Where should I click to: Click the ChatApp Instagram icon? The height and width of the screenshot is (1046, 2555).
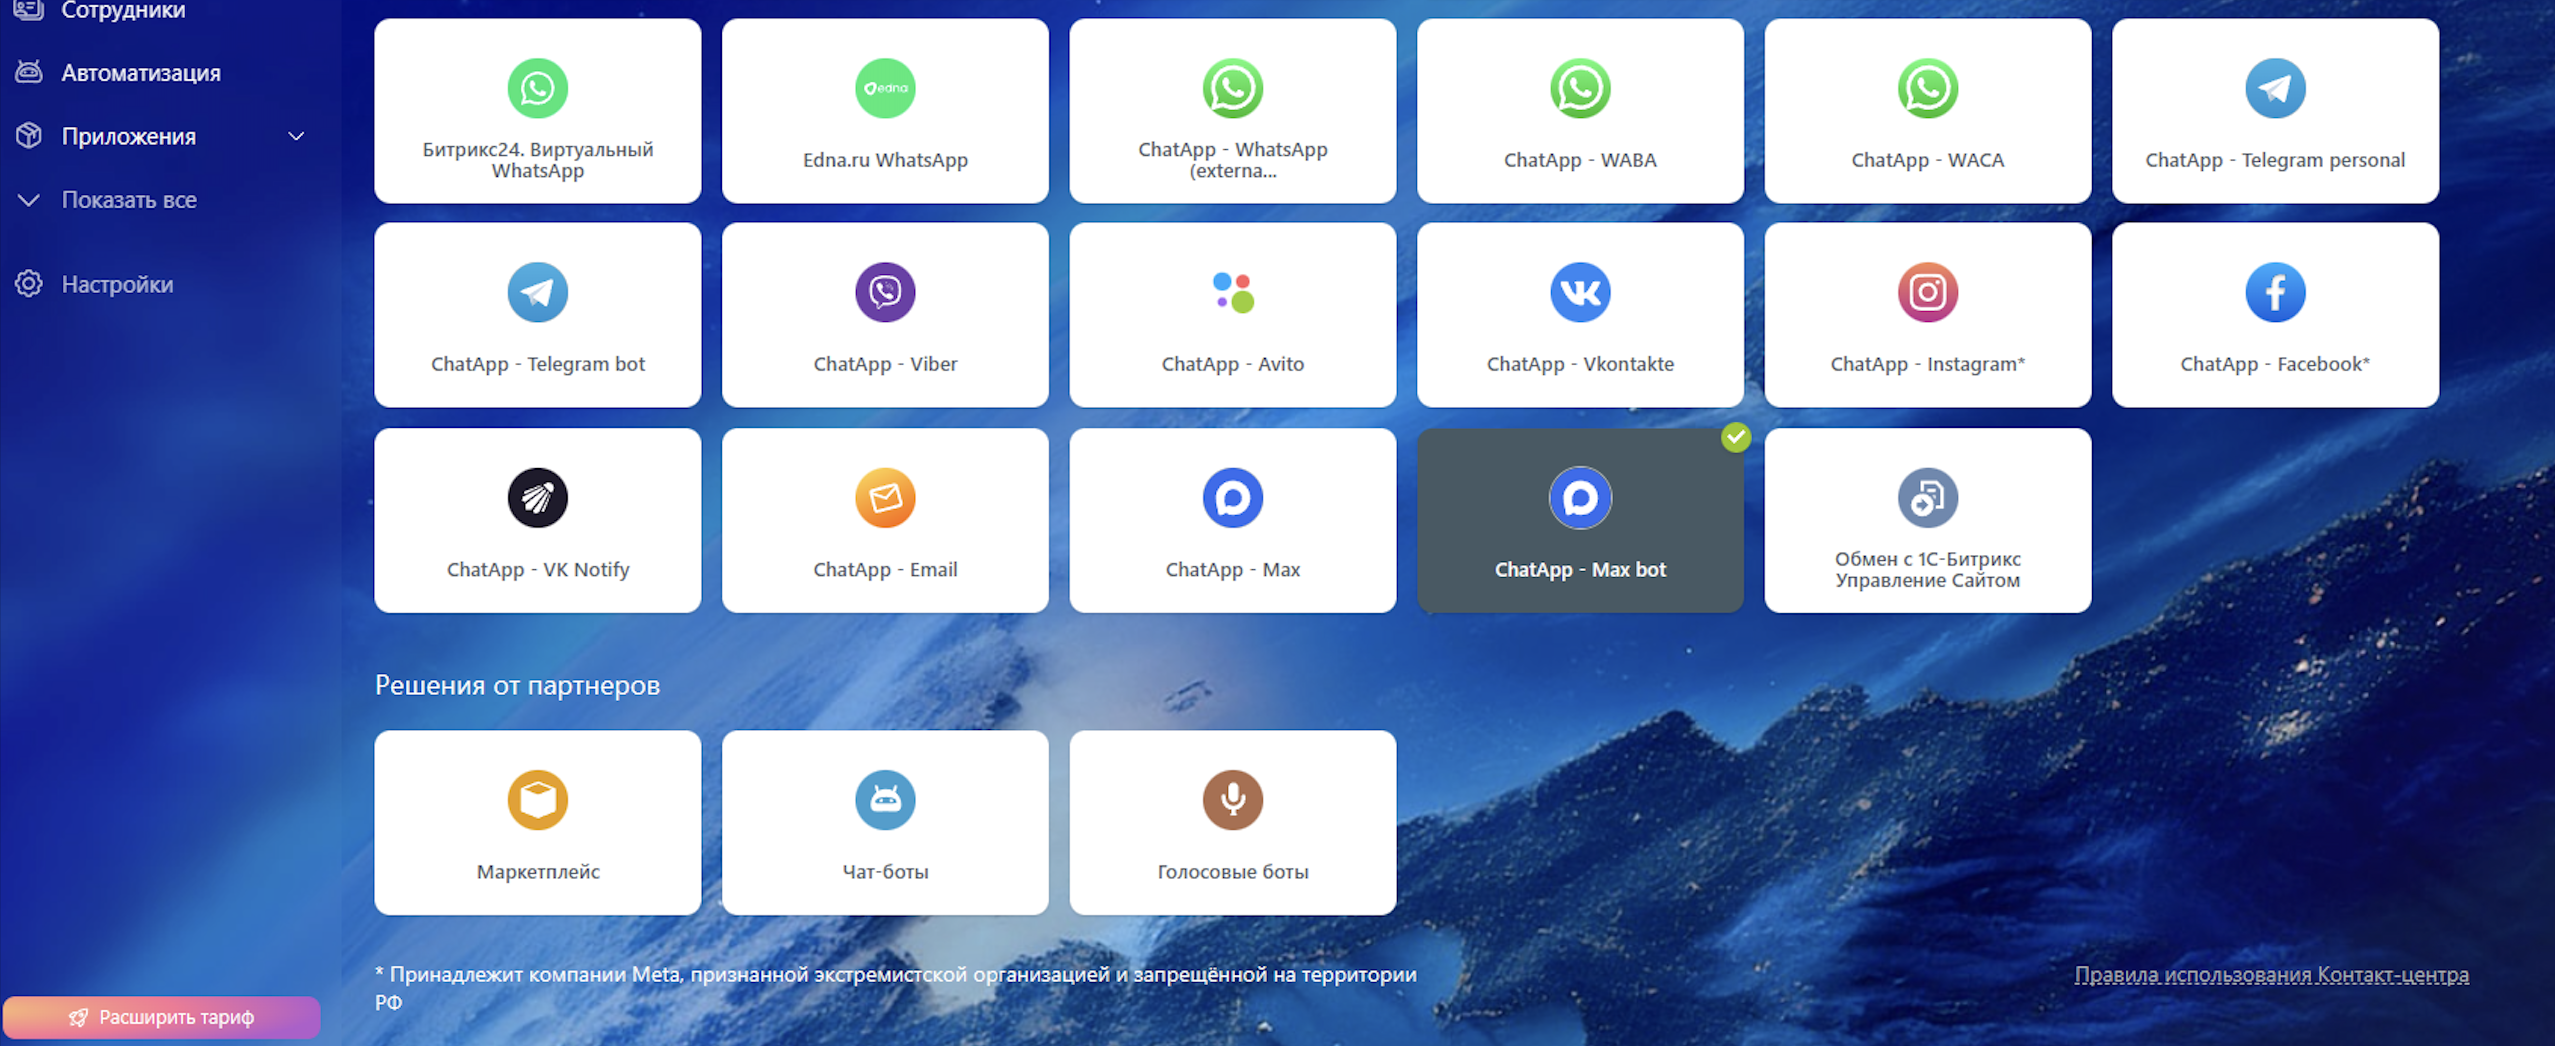[x=1927, y=293]
